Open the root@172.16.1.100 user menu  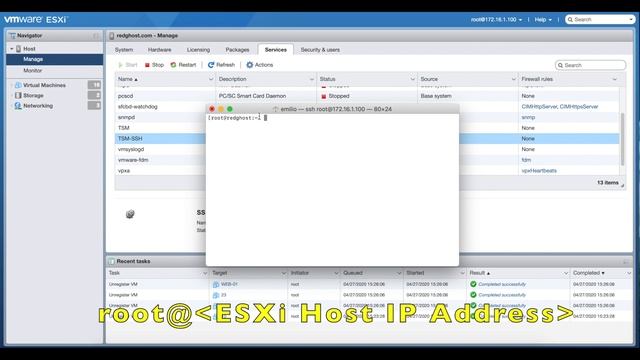[x=496, y=20]
